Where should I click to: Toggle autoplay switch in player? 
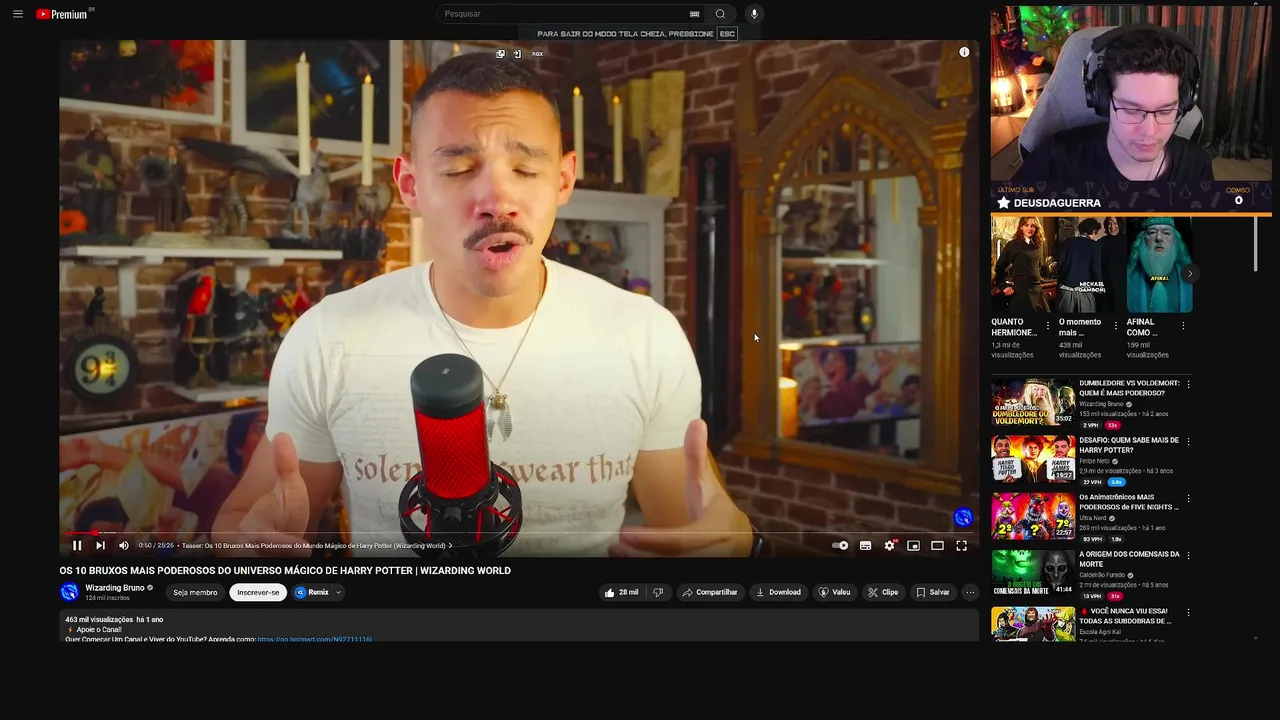[x=840, y=545]
